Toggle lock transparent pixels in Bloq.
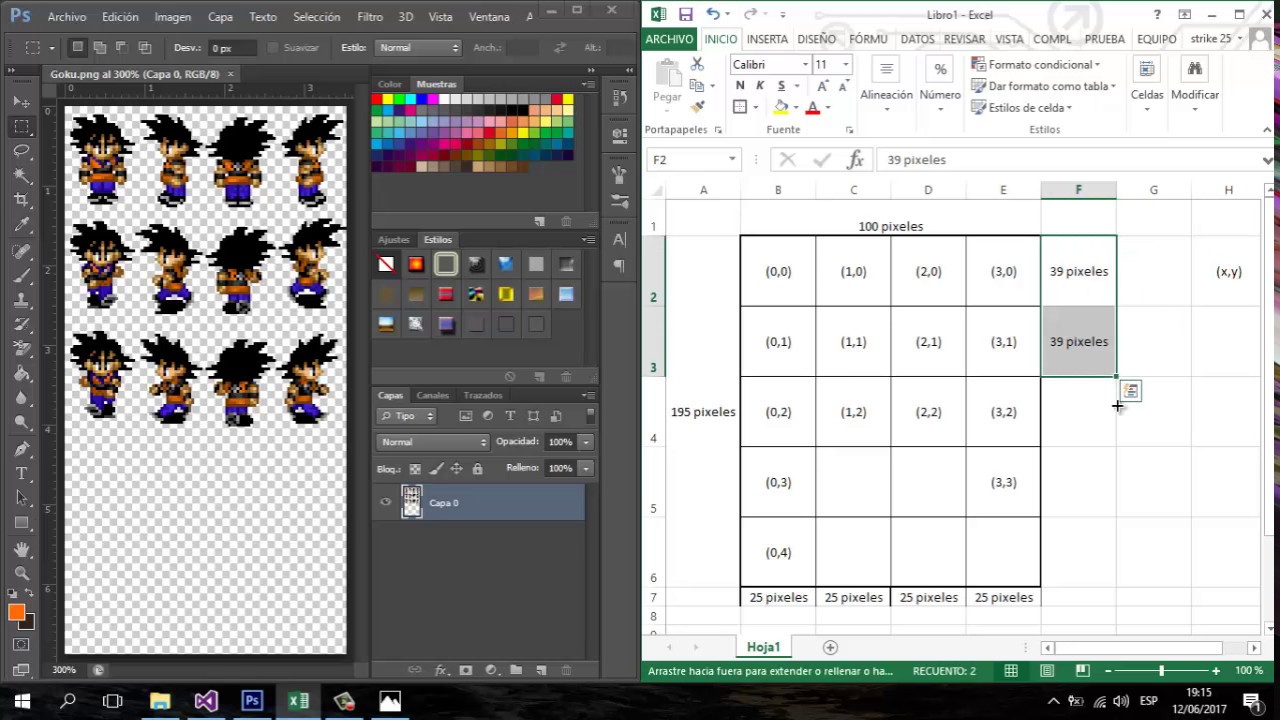 click(415, 468)
